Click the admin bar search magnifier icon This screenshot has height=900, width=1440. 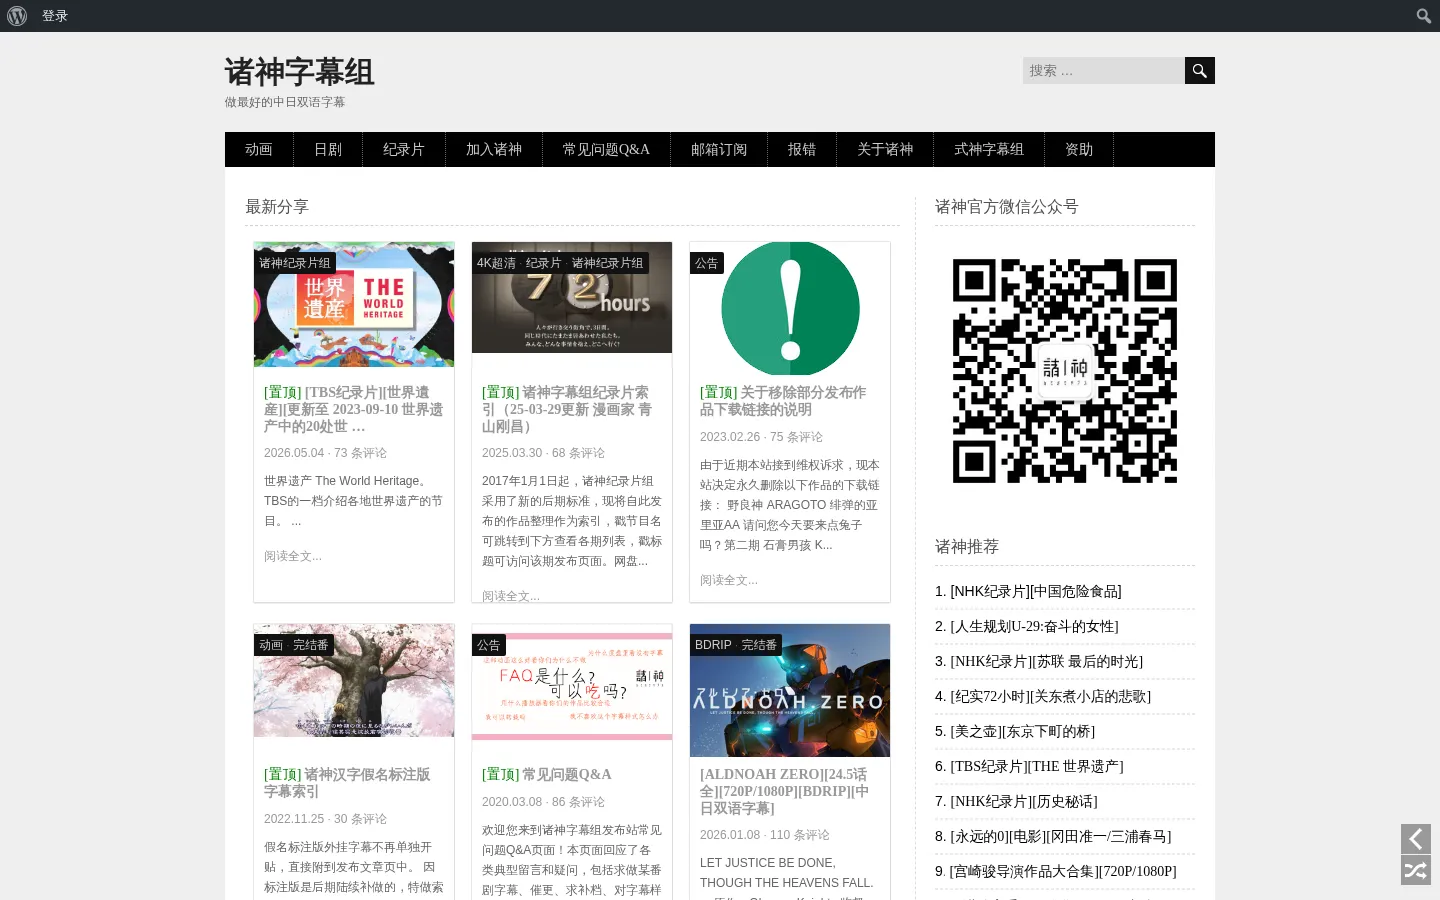(x=1424, y=16)
